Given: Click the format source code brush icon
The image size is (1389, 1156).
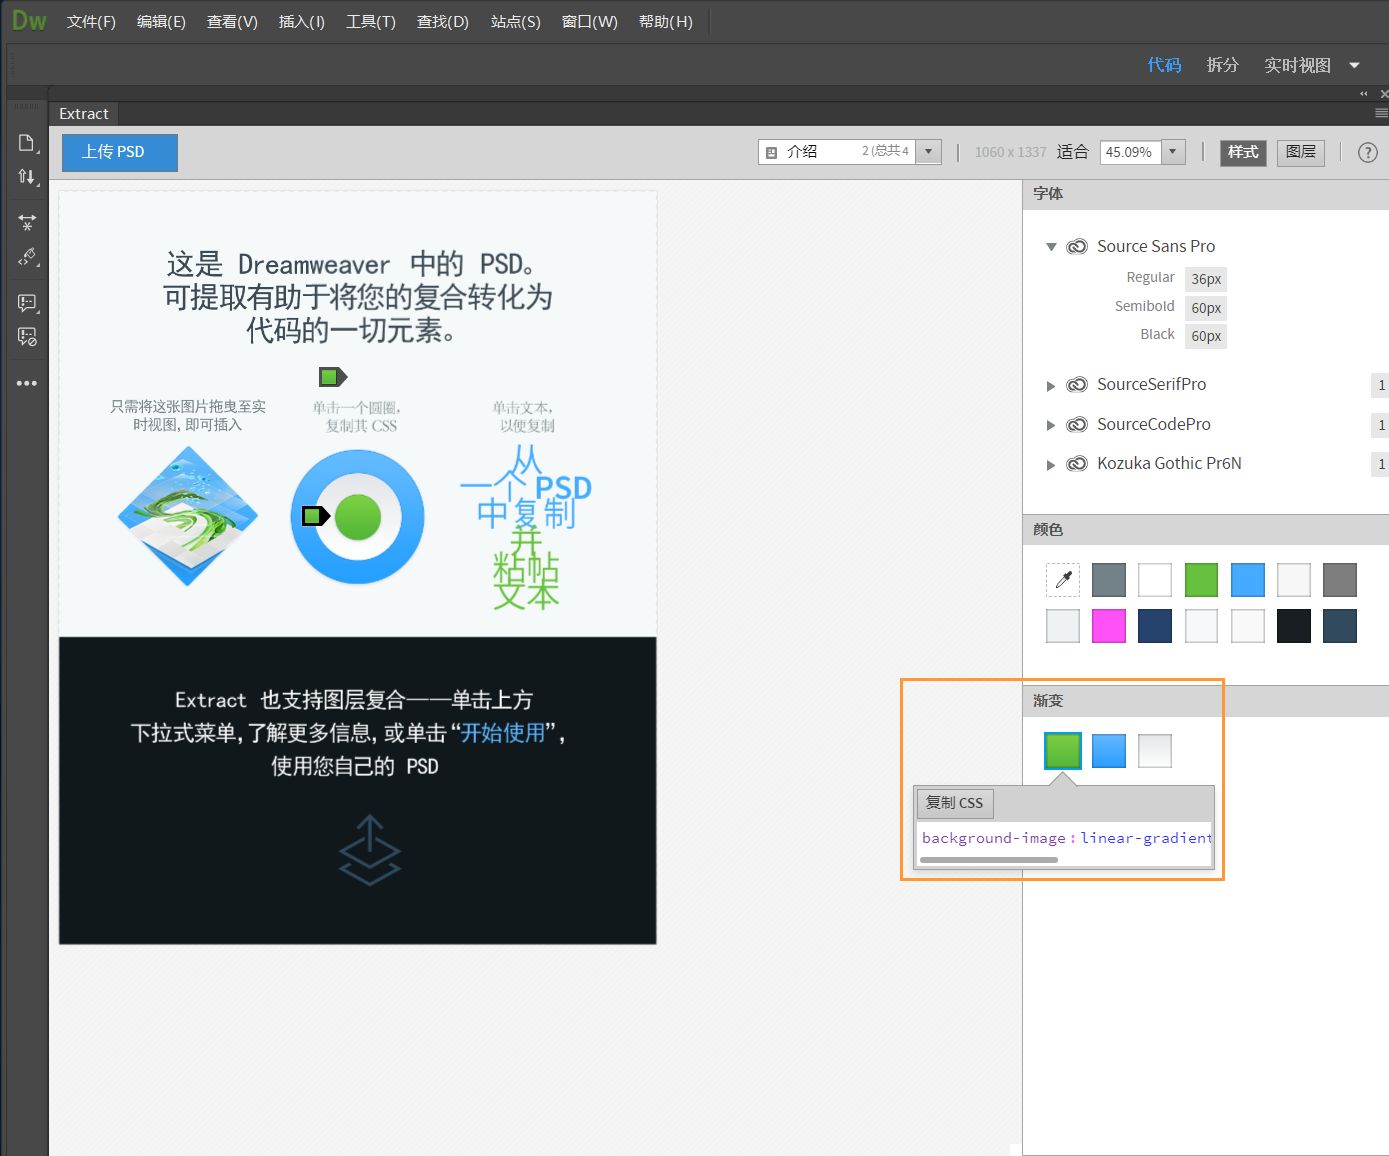Looking at the screenshot, I should [27, 257].
